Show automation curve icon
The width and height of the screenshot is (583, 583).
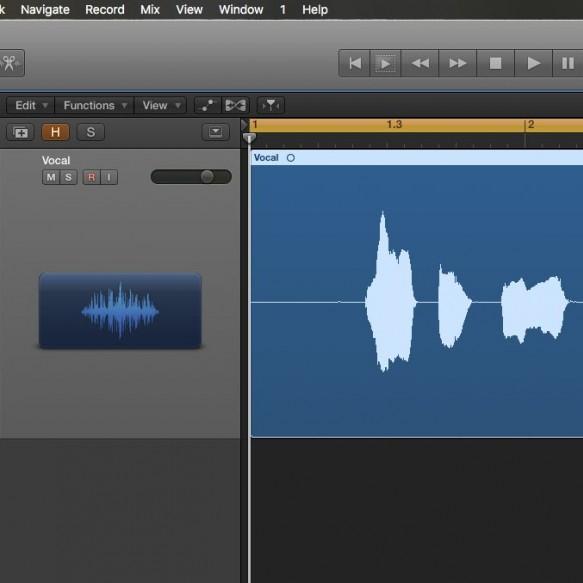pos(207,105)
